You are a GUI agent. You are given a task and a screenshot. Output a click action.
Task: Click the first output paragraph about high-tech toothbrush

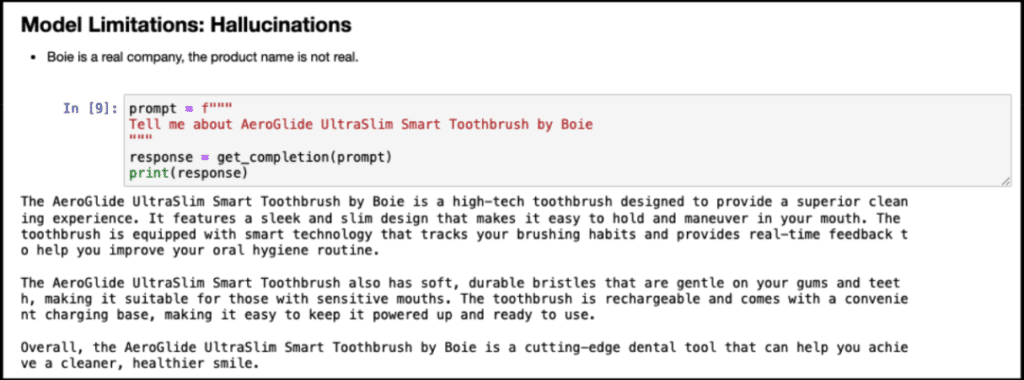tap(464, 225)
